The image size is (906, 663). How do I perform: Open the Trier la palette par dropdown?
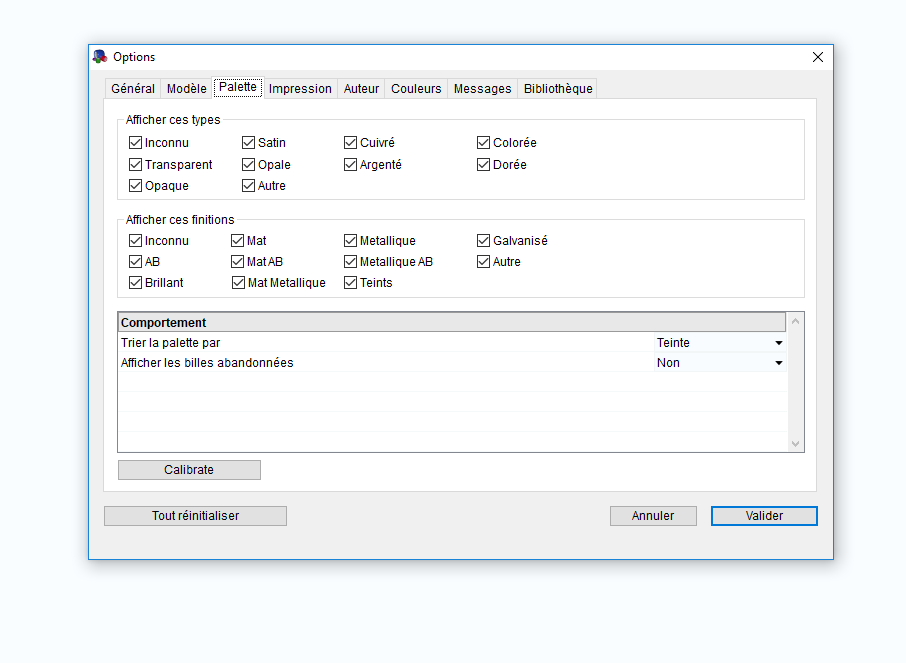pos(778,343)
